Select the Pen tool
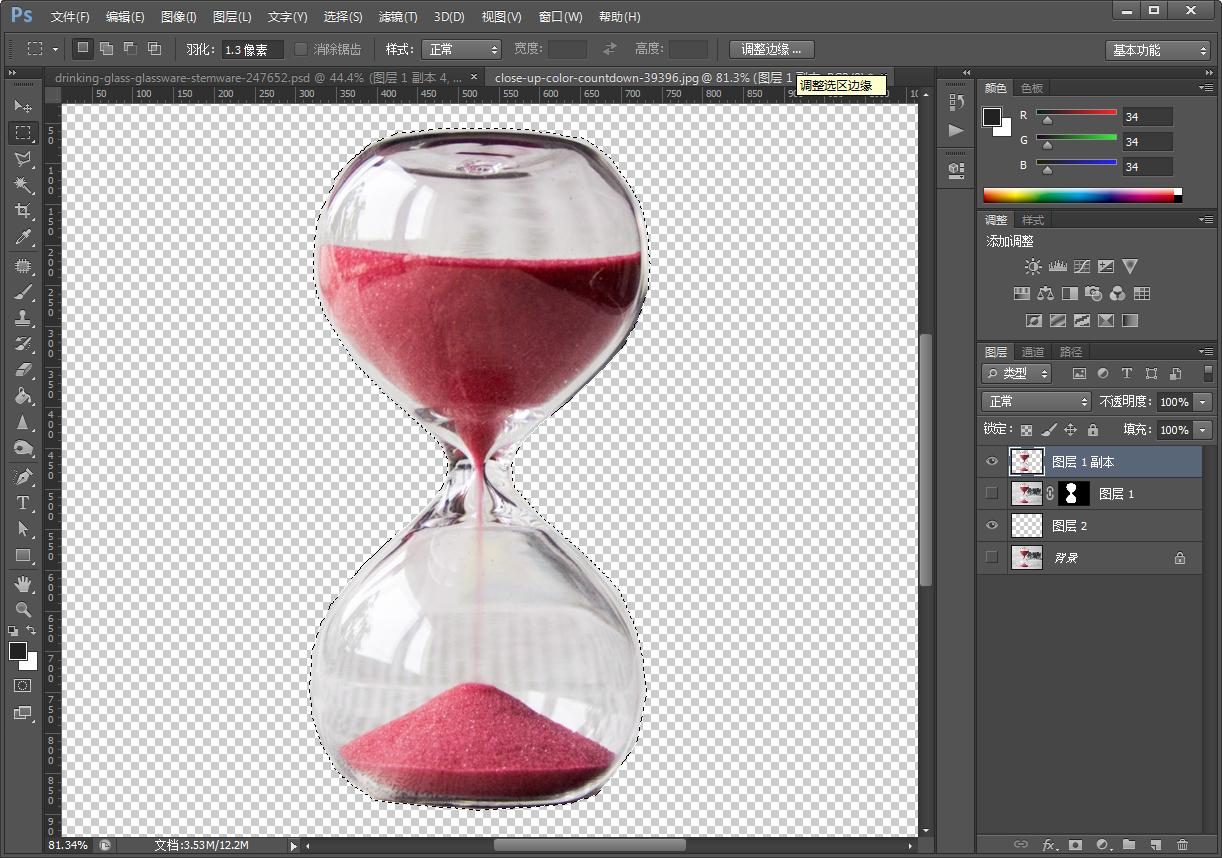This screenshot has width=1222, height=858. click(x=23, y=477)
